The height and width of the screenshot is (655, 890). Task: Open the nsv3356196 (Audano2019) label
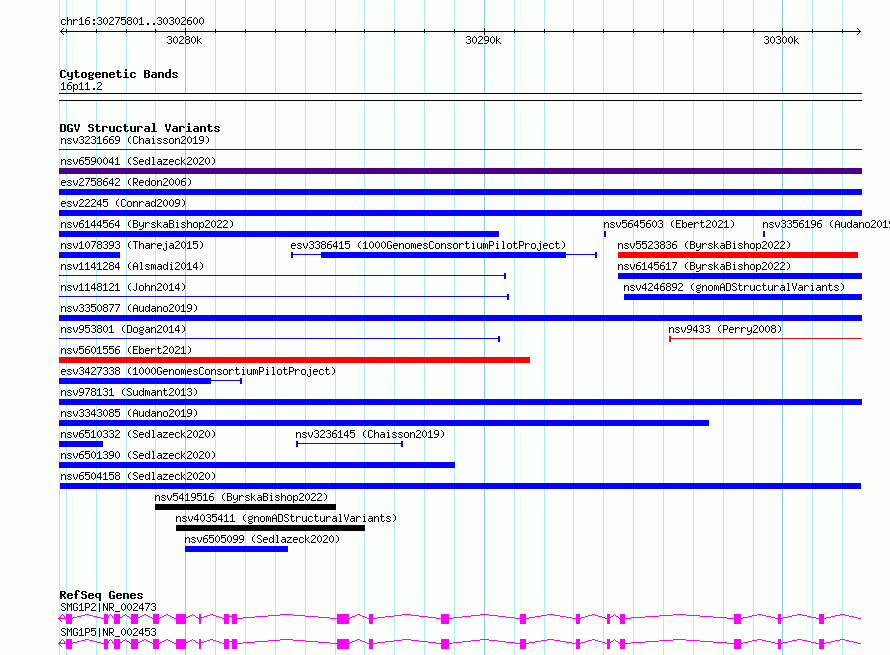(x=826, y=224)
